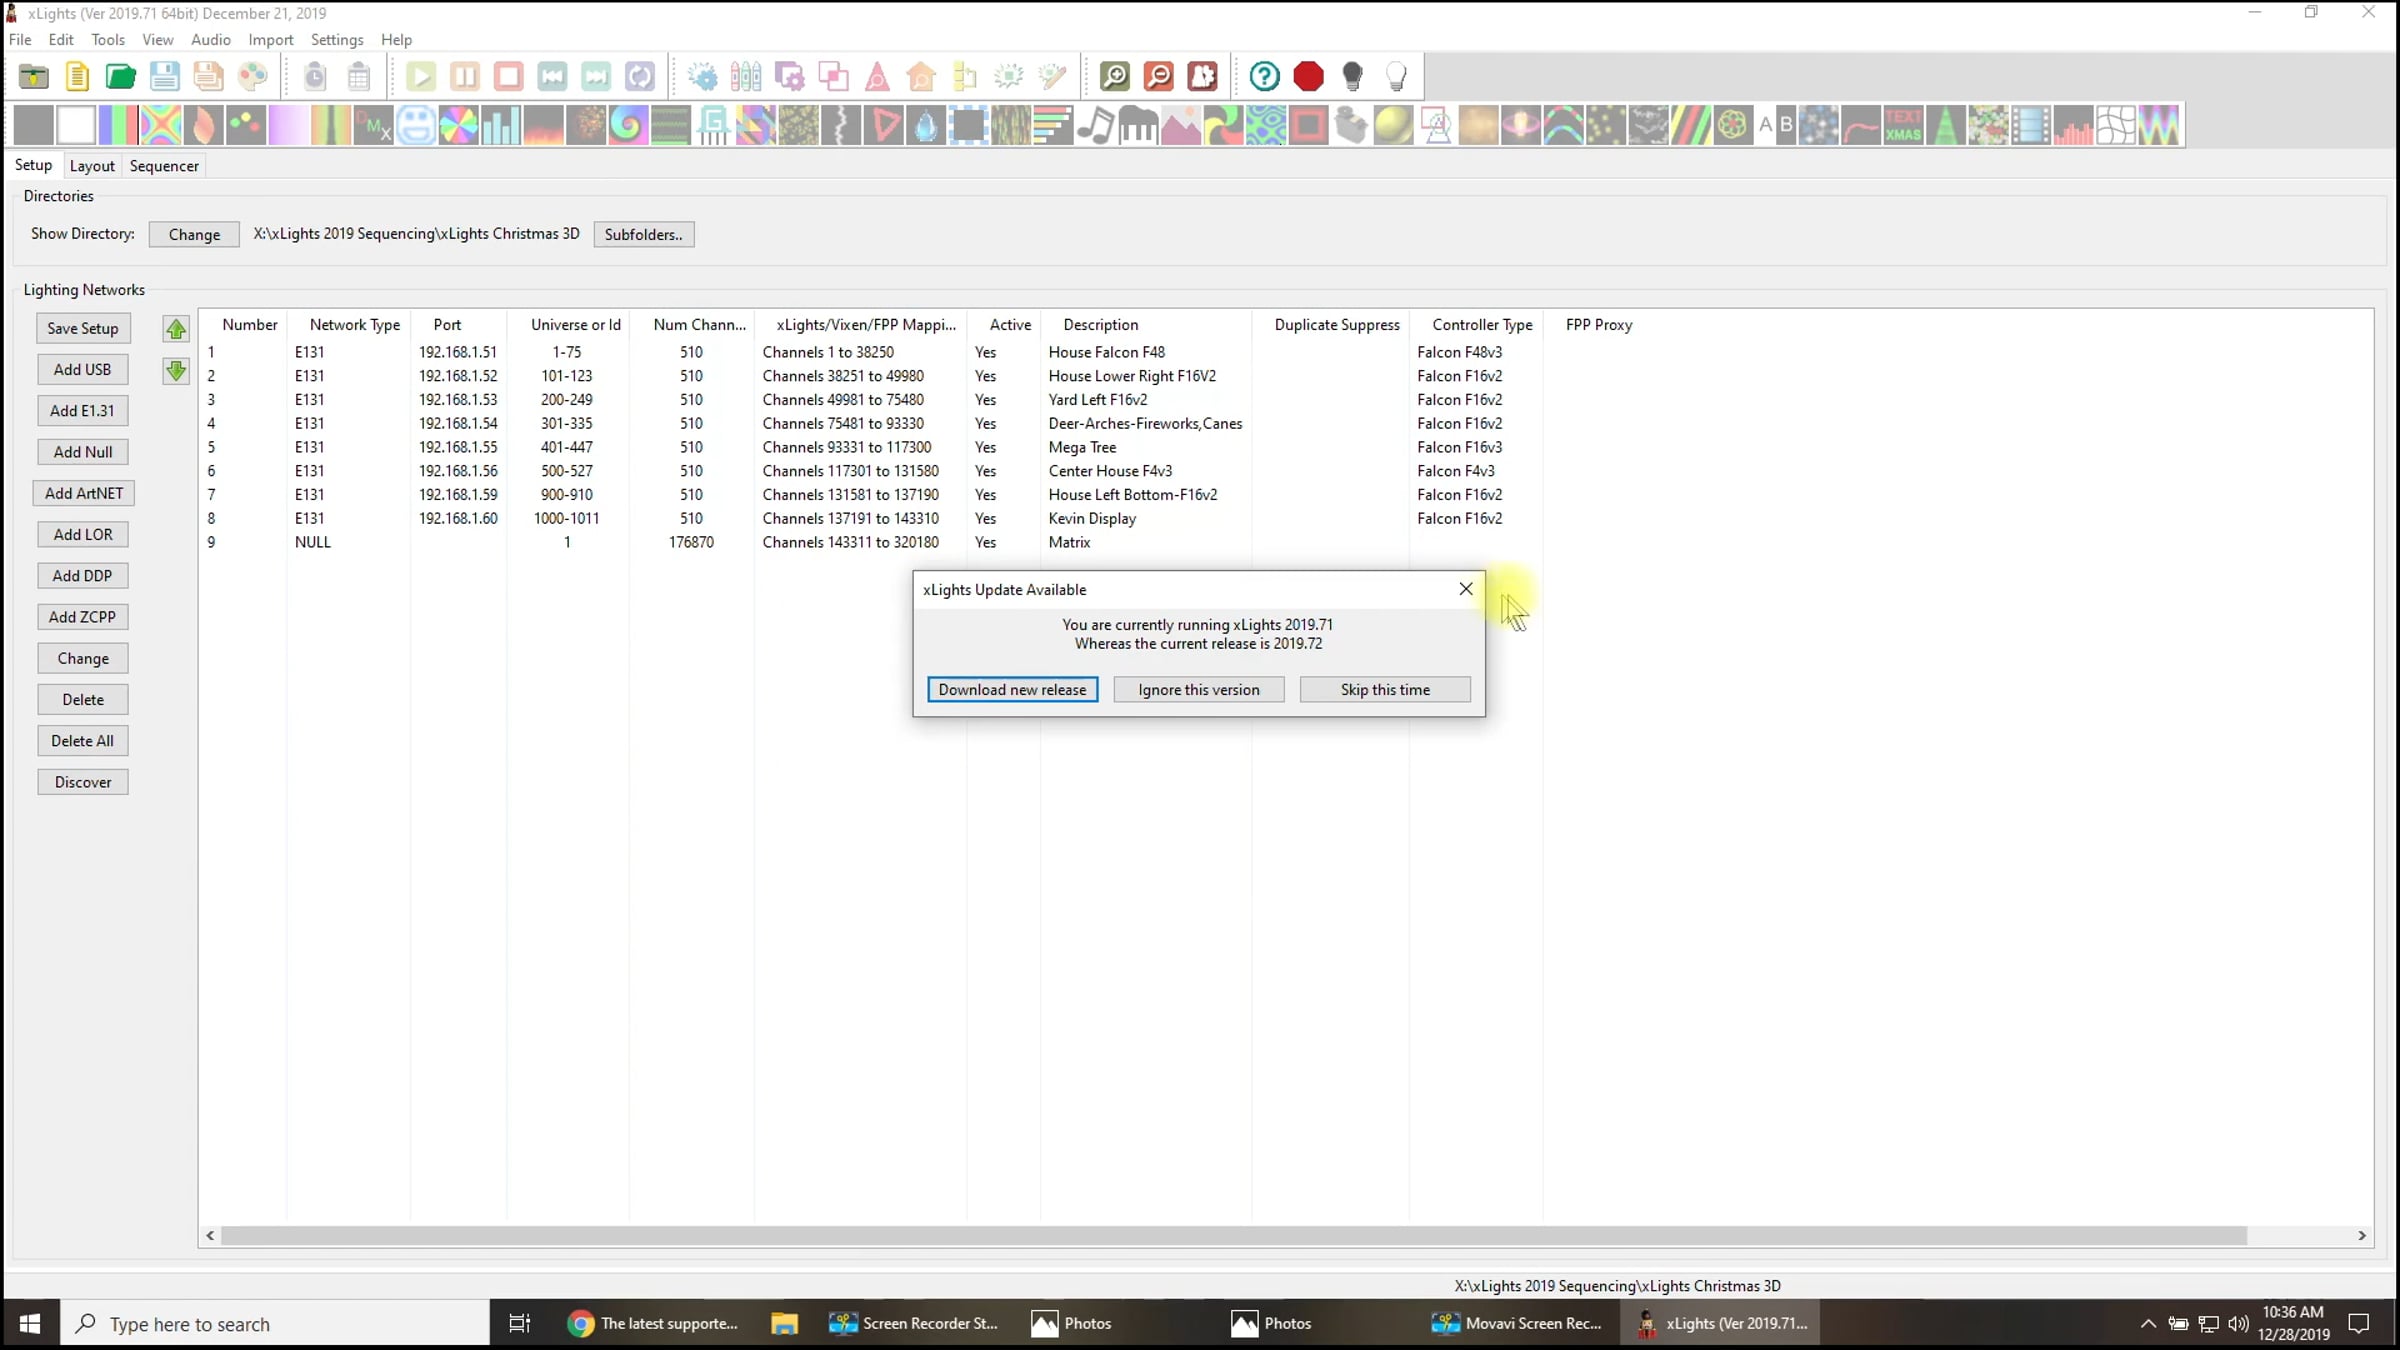This screenshot has height=1350, width=2400.
Task: Open the Import menu
Action: pyautogui.click(x=270, y=40)
